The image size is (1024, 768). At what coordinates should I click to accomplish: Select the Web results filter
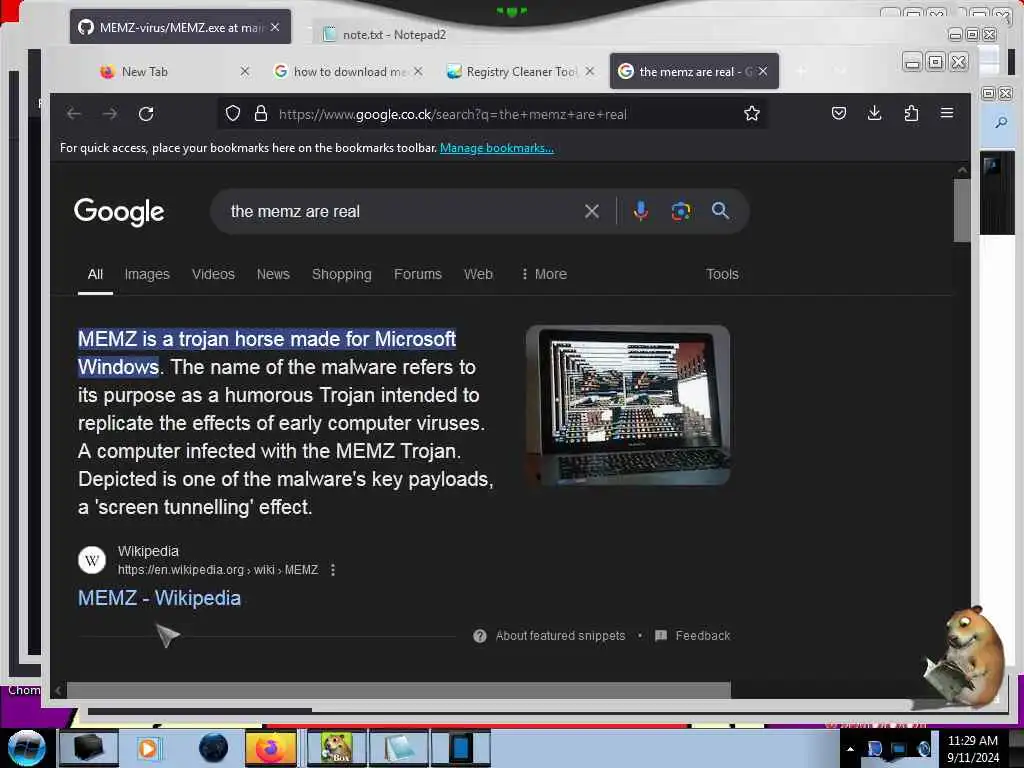tap(478, 274)
